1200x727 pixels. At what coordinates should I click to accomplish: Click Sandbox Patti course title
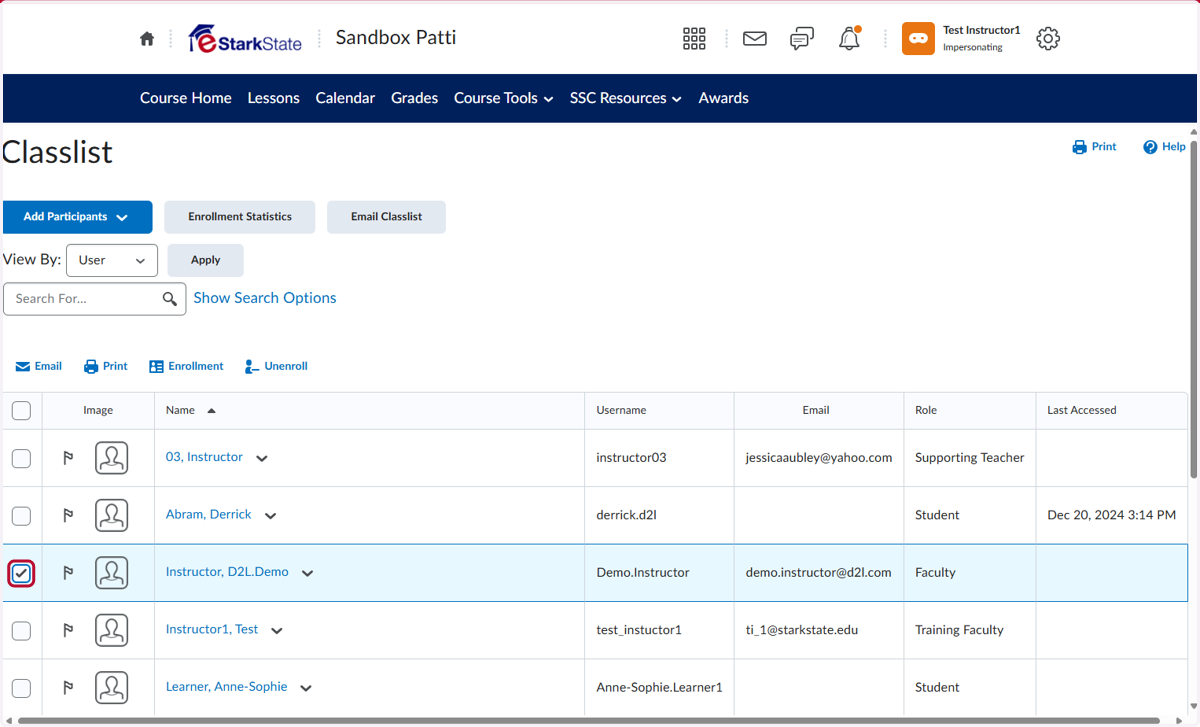pyautogui.click(x=396, y=38)
